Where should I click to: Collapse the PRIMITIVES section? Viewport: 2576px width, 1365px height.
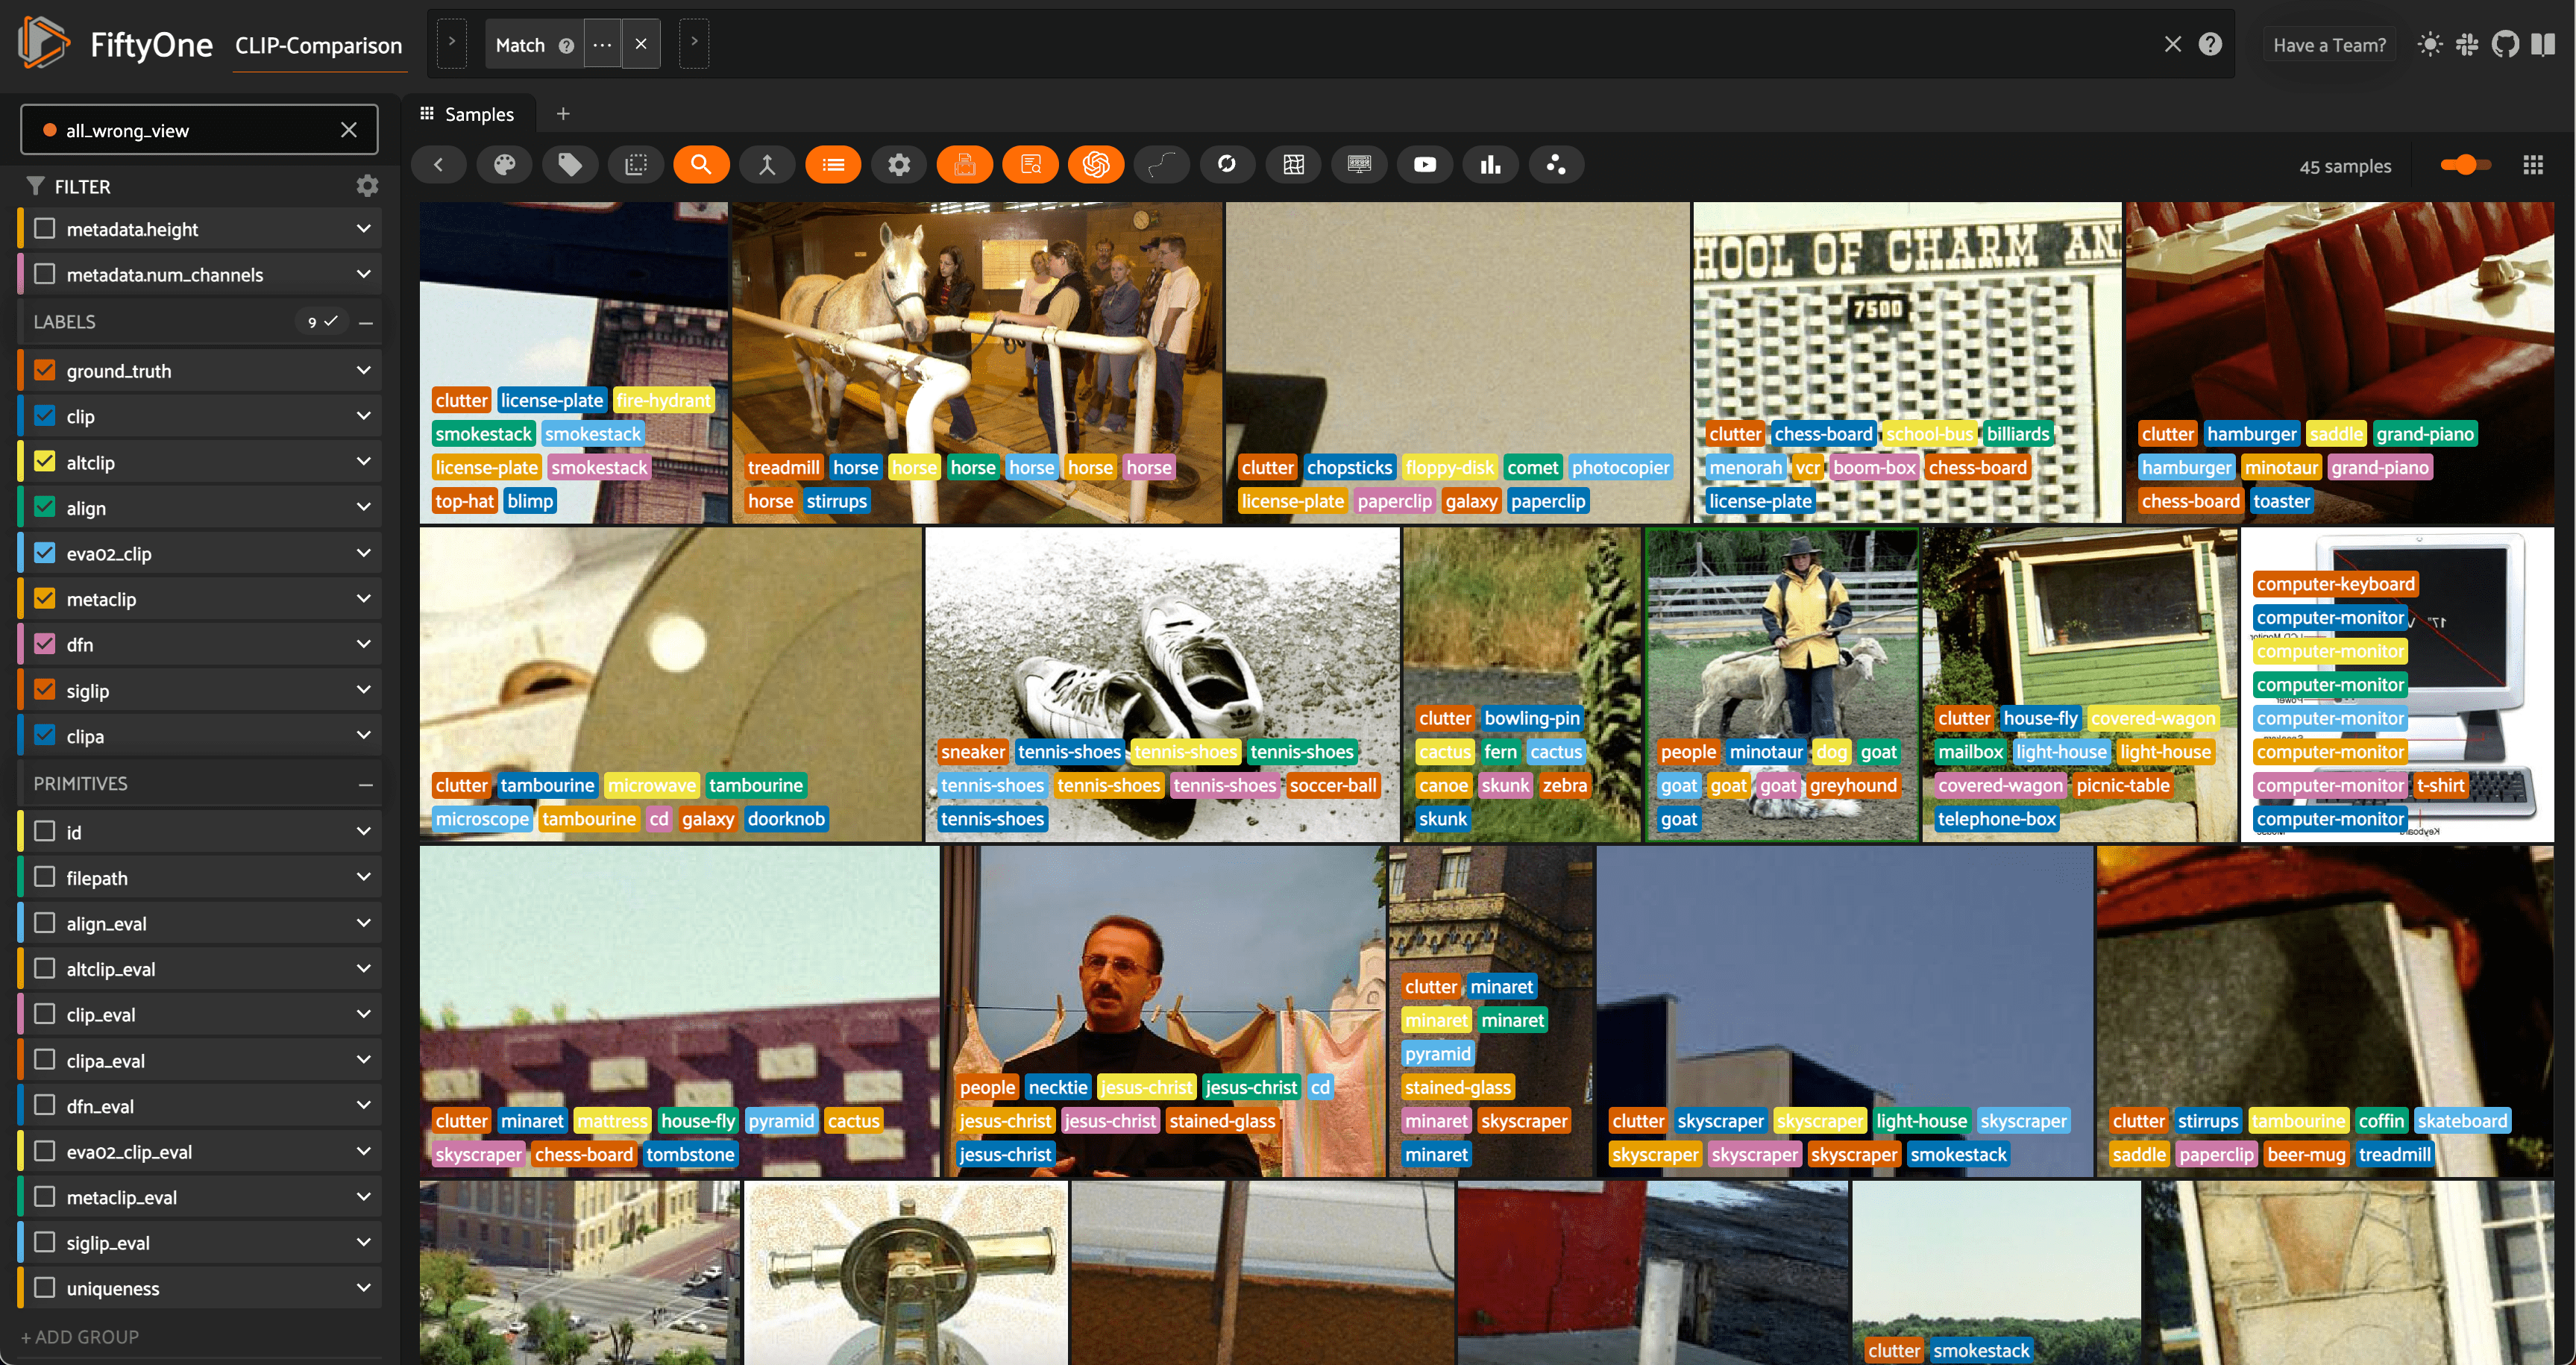366,784
